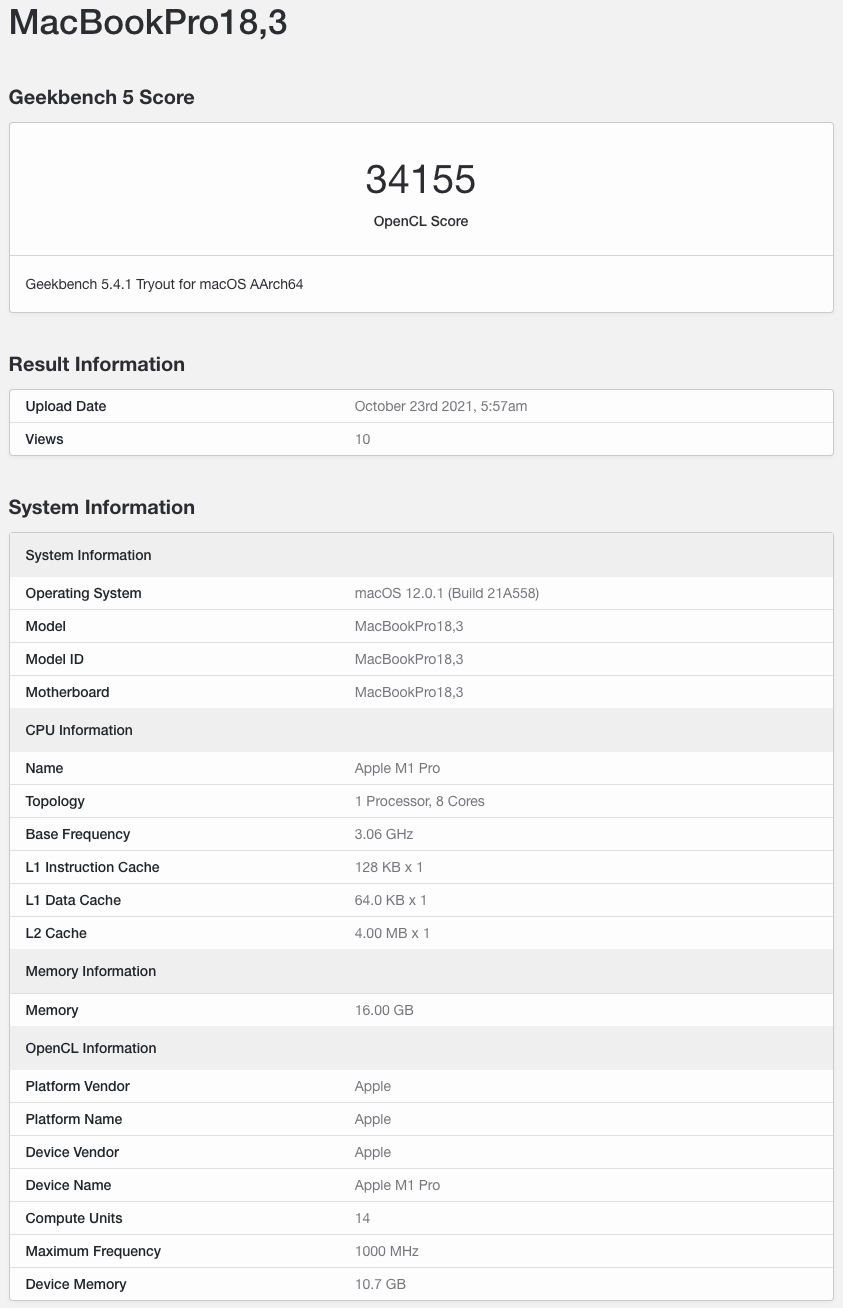Click the 34155 OpenCL score number

(x=420, y=180)
